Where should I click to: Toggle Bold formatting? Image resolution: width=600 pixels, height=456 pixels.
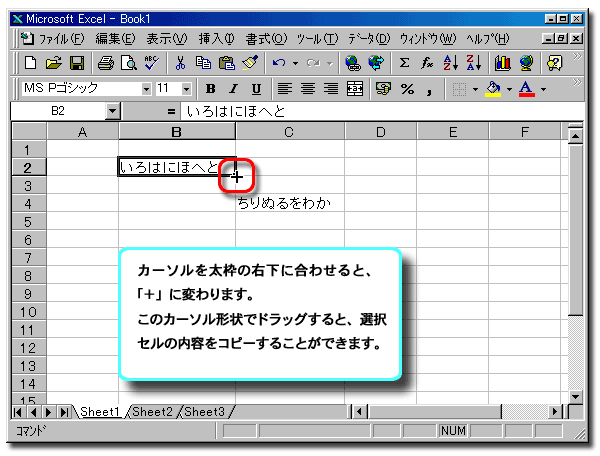coord(210,89)
